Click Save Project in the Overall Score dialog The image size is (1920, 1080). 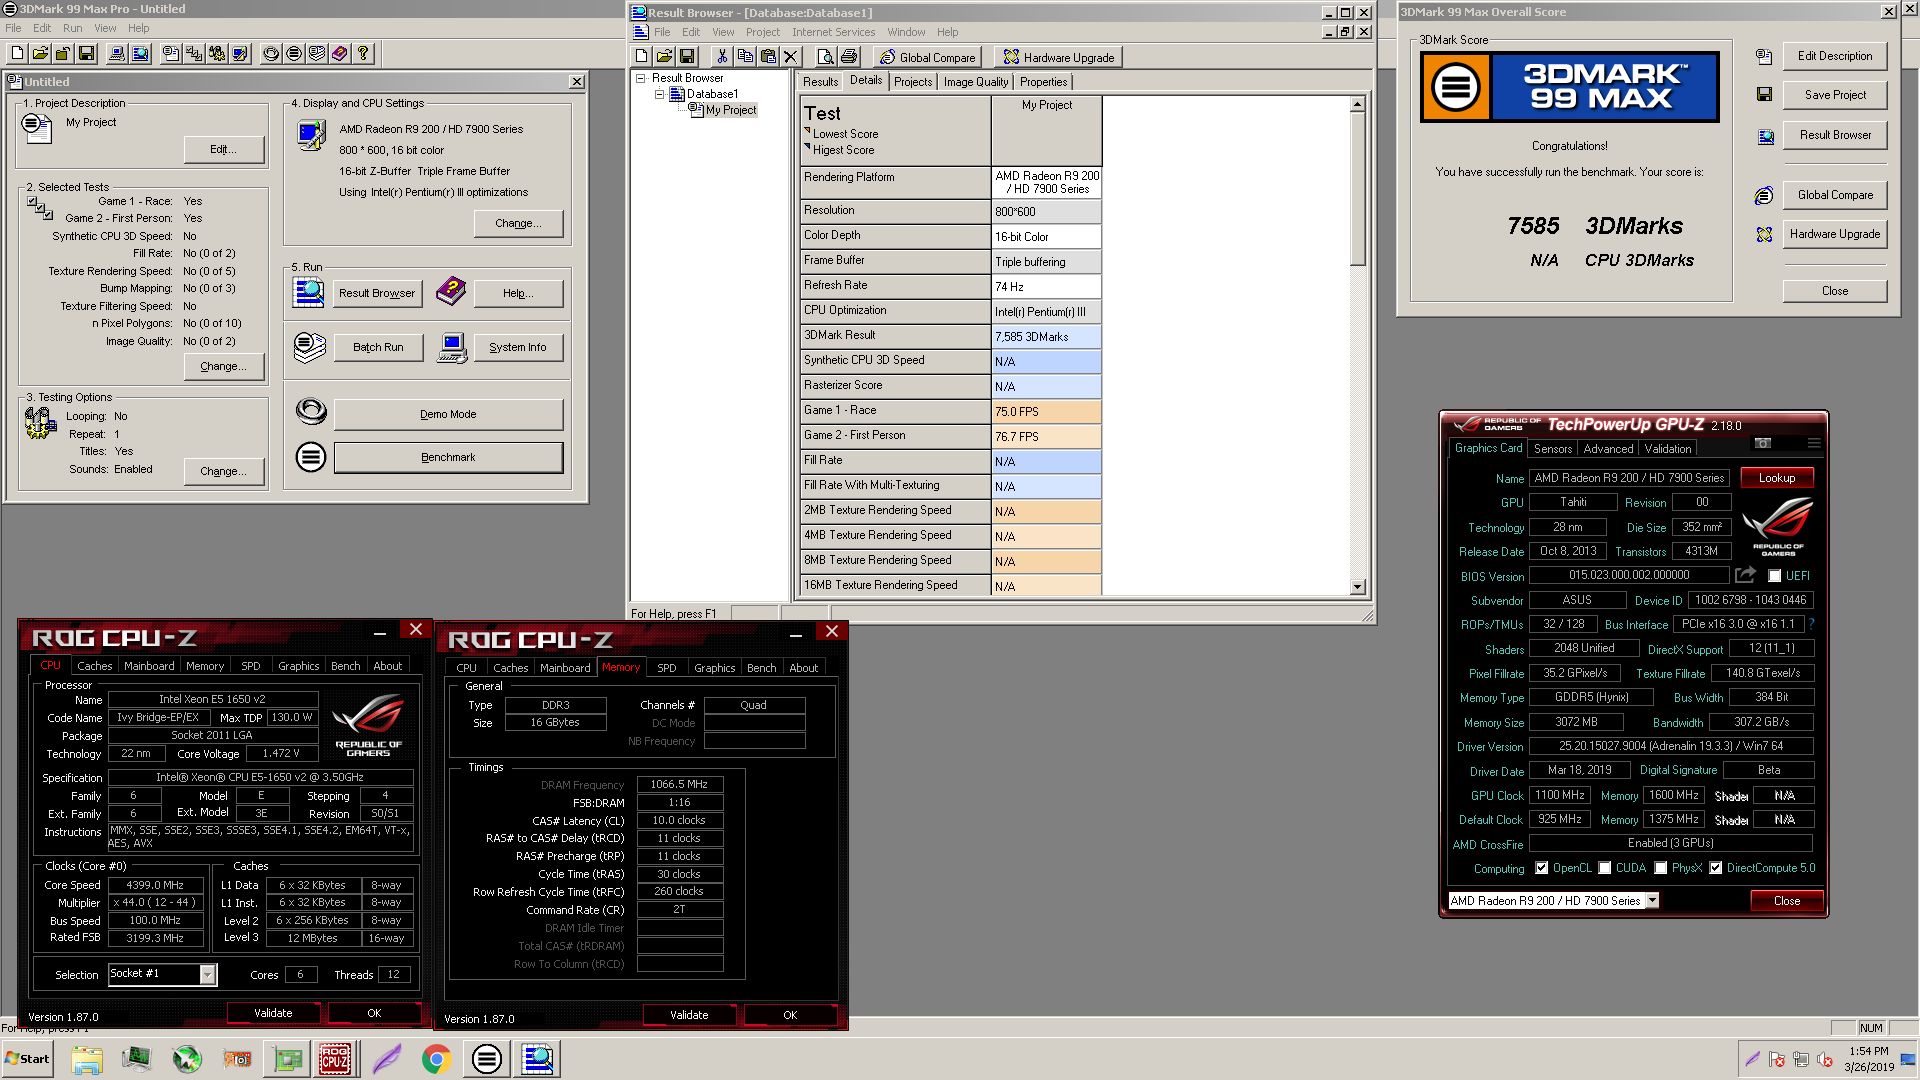(x=1834, y=95)
